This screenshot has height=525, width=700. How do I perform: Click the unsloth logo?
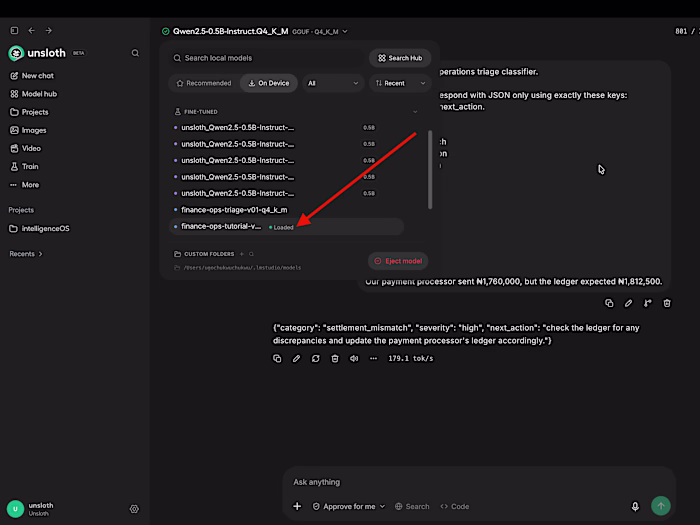click(16, 53)
